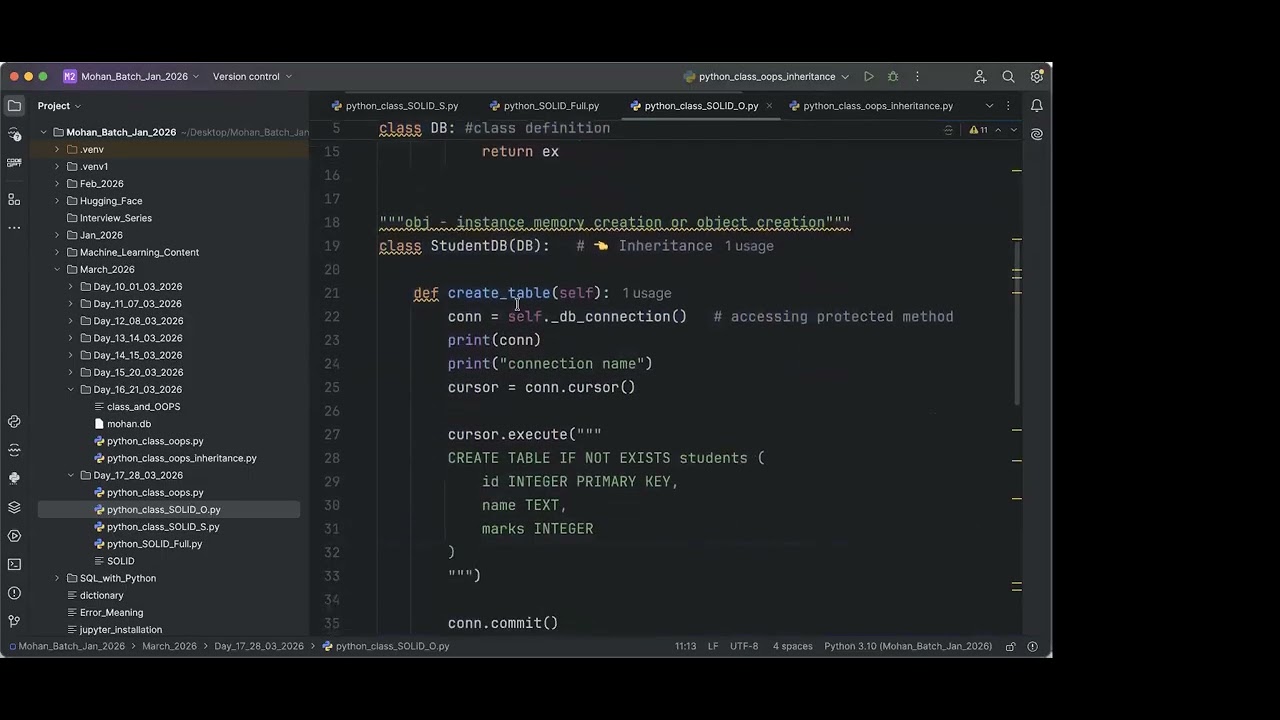The image size is (1280, 720).
Task: Switch to python_SOLID_Full.py tab
Action: point(544,106)
